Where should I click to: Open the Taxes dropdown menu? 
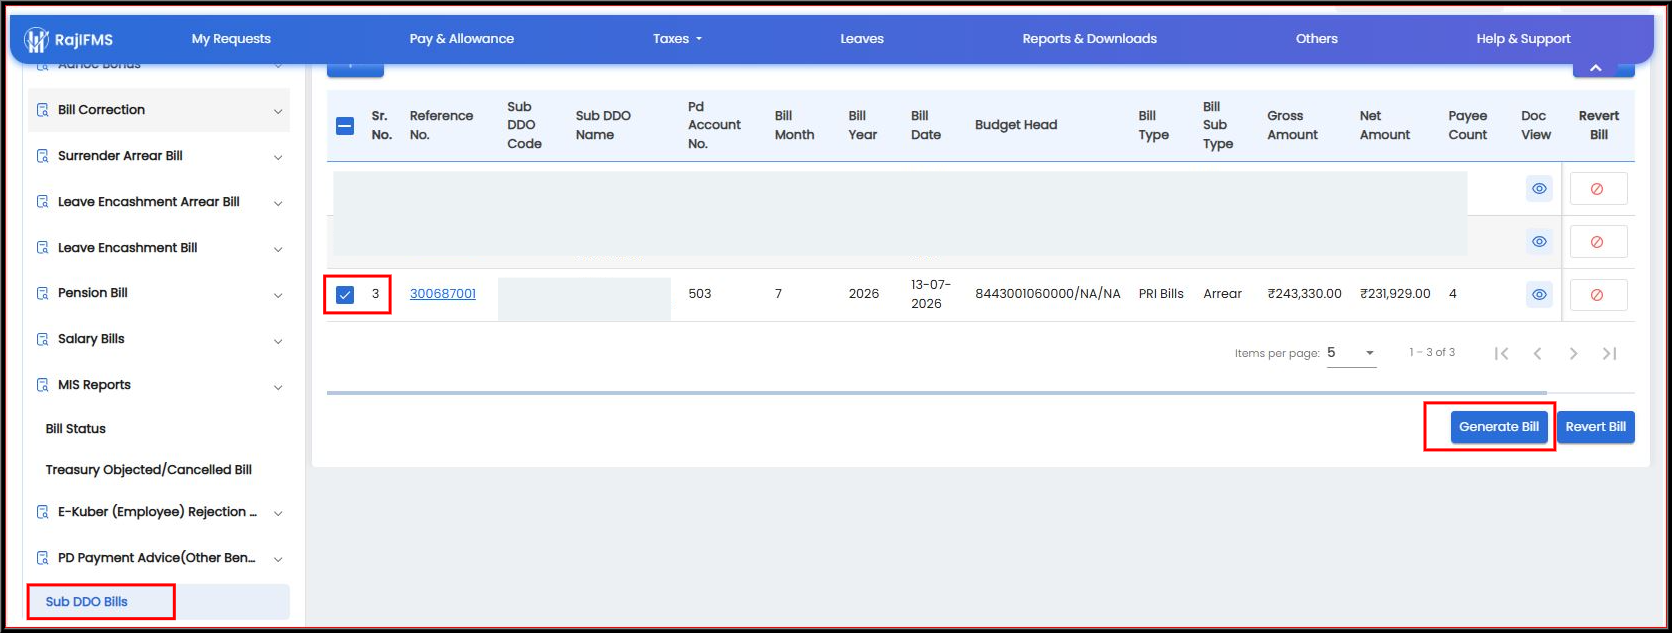coord(677,39)
